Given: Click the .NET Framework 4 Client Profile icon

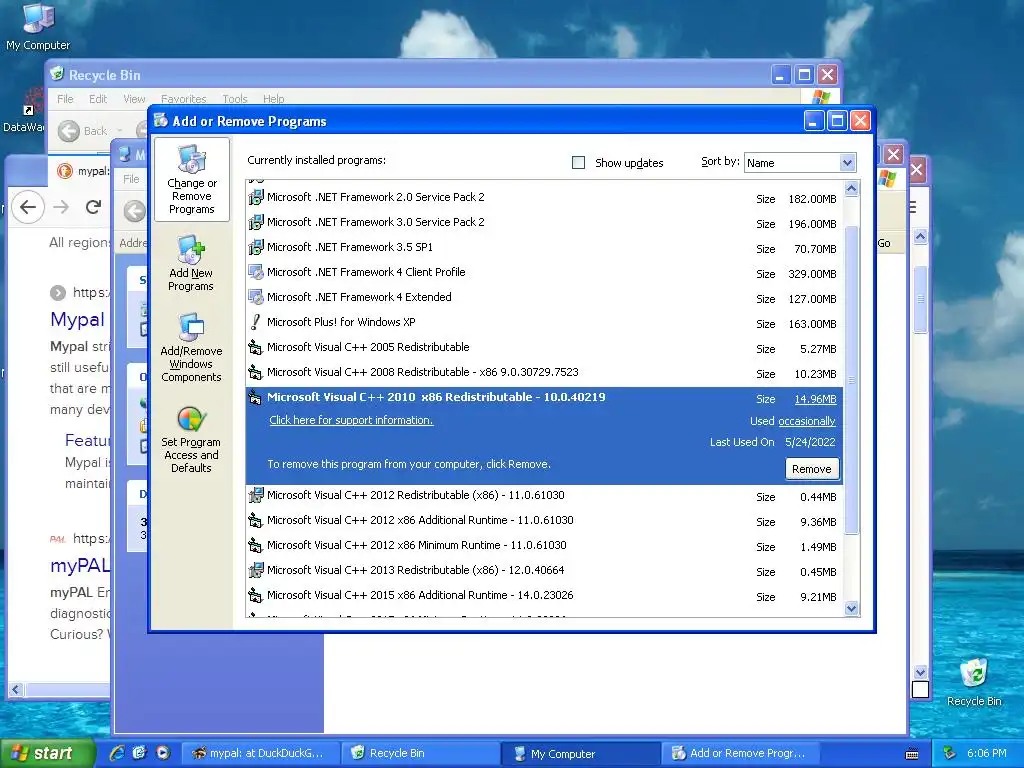Looking at the screenshot, I should point(256,272).
